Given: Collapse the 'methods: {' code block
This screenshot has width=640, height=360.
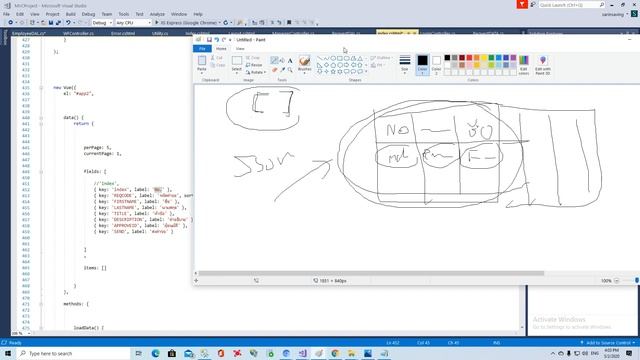Looking at the screenshot, I should pos(41,304).
